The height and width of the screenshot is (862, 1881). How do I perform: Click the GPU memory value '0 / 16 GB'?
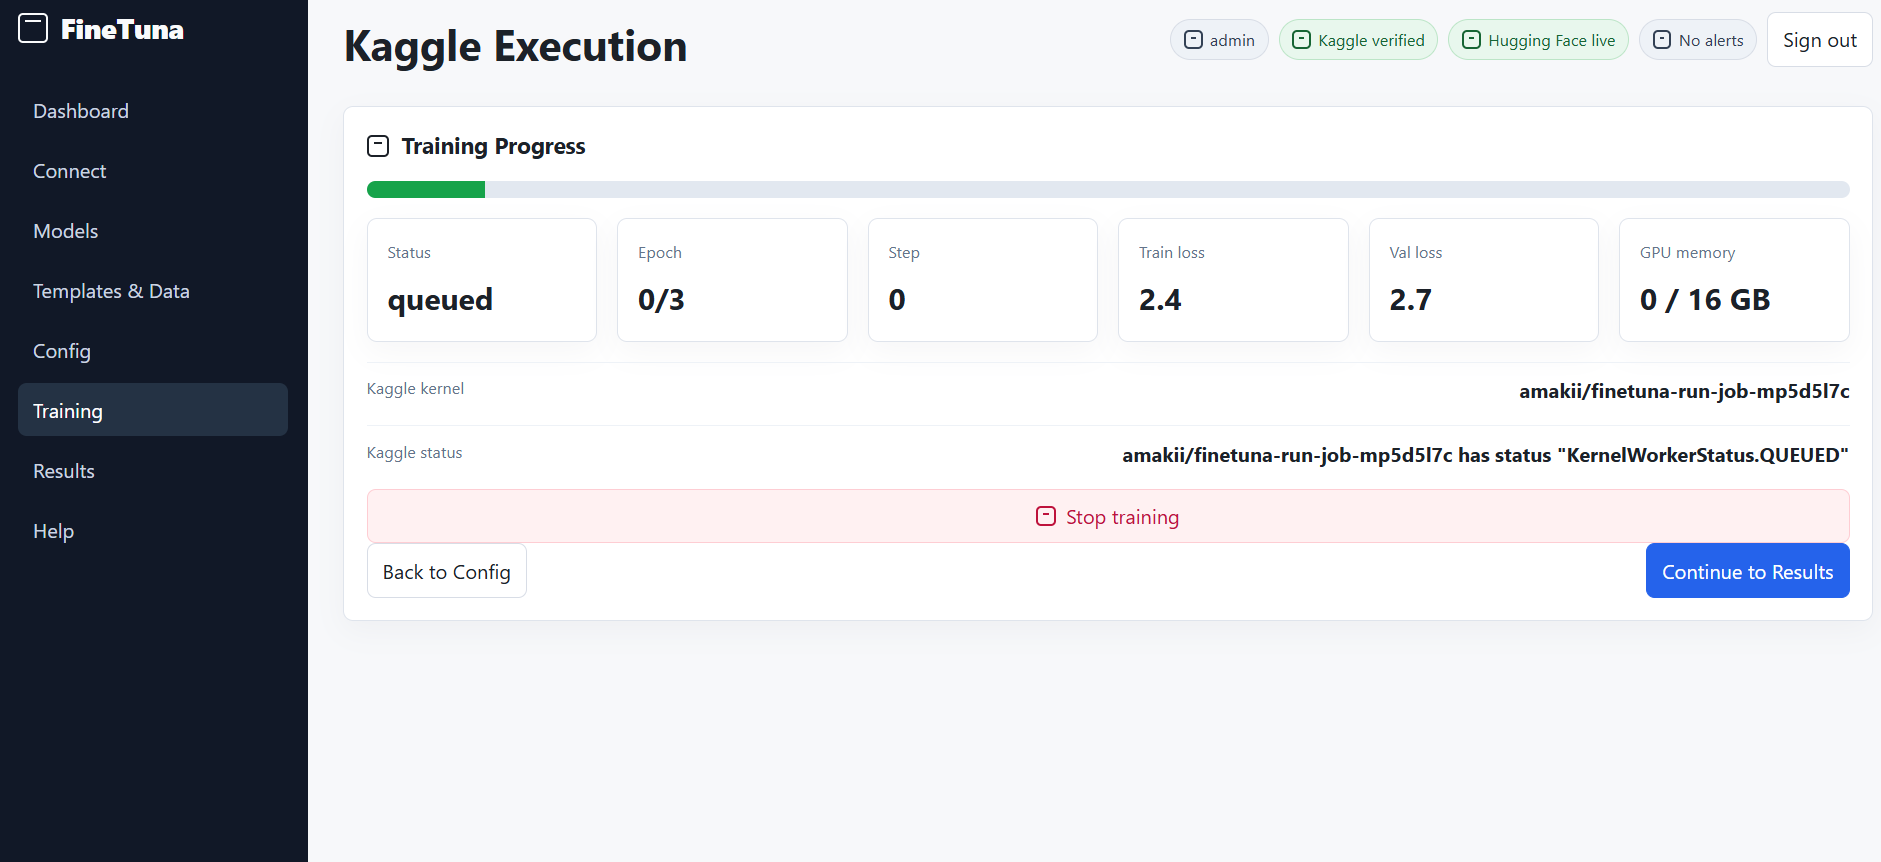click(x=1705, y=300)
